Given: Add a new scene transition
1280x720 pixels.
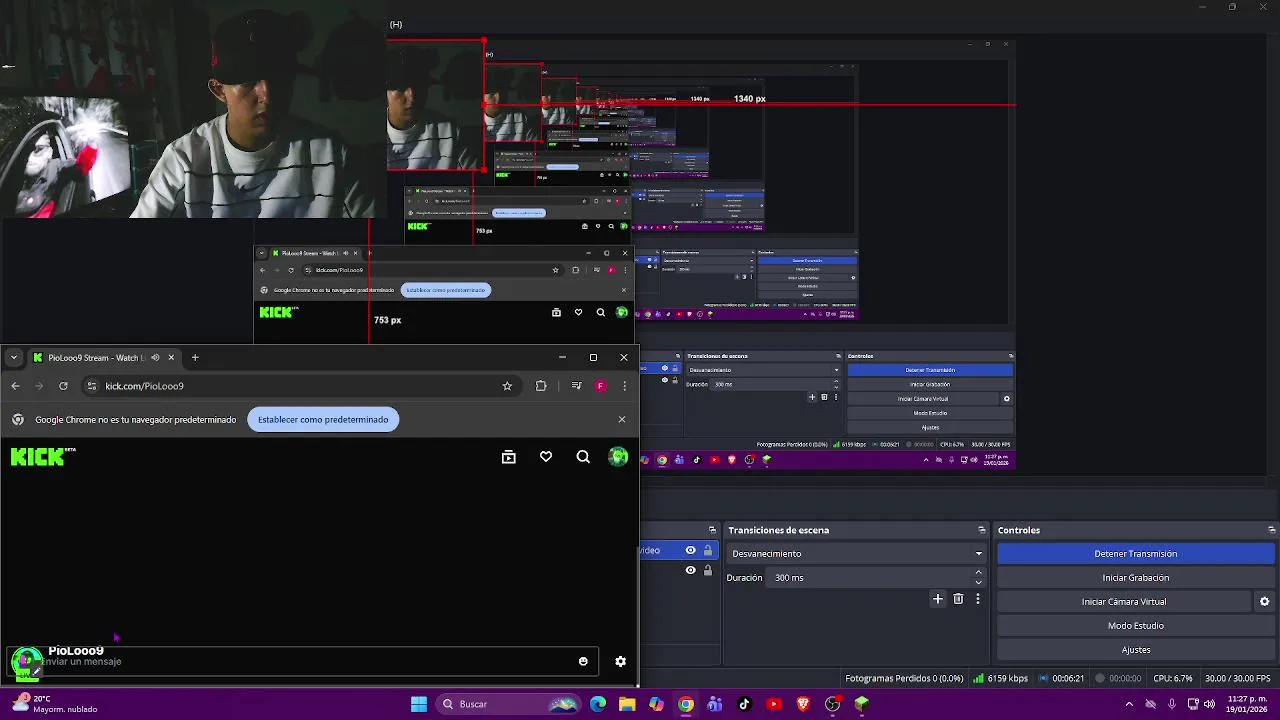Looking at the screenshot, I should coord(938,599).
